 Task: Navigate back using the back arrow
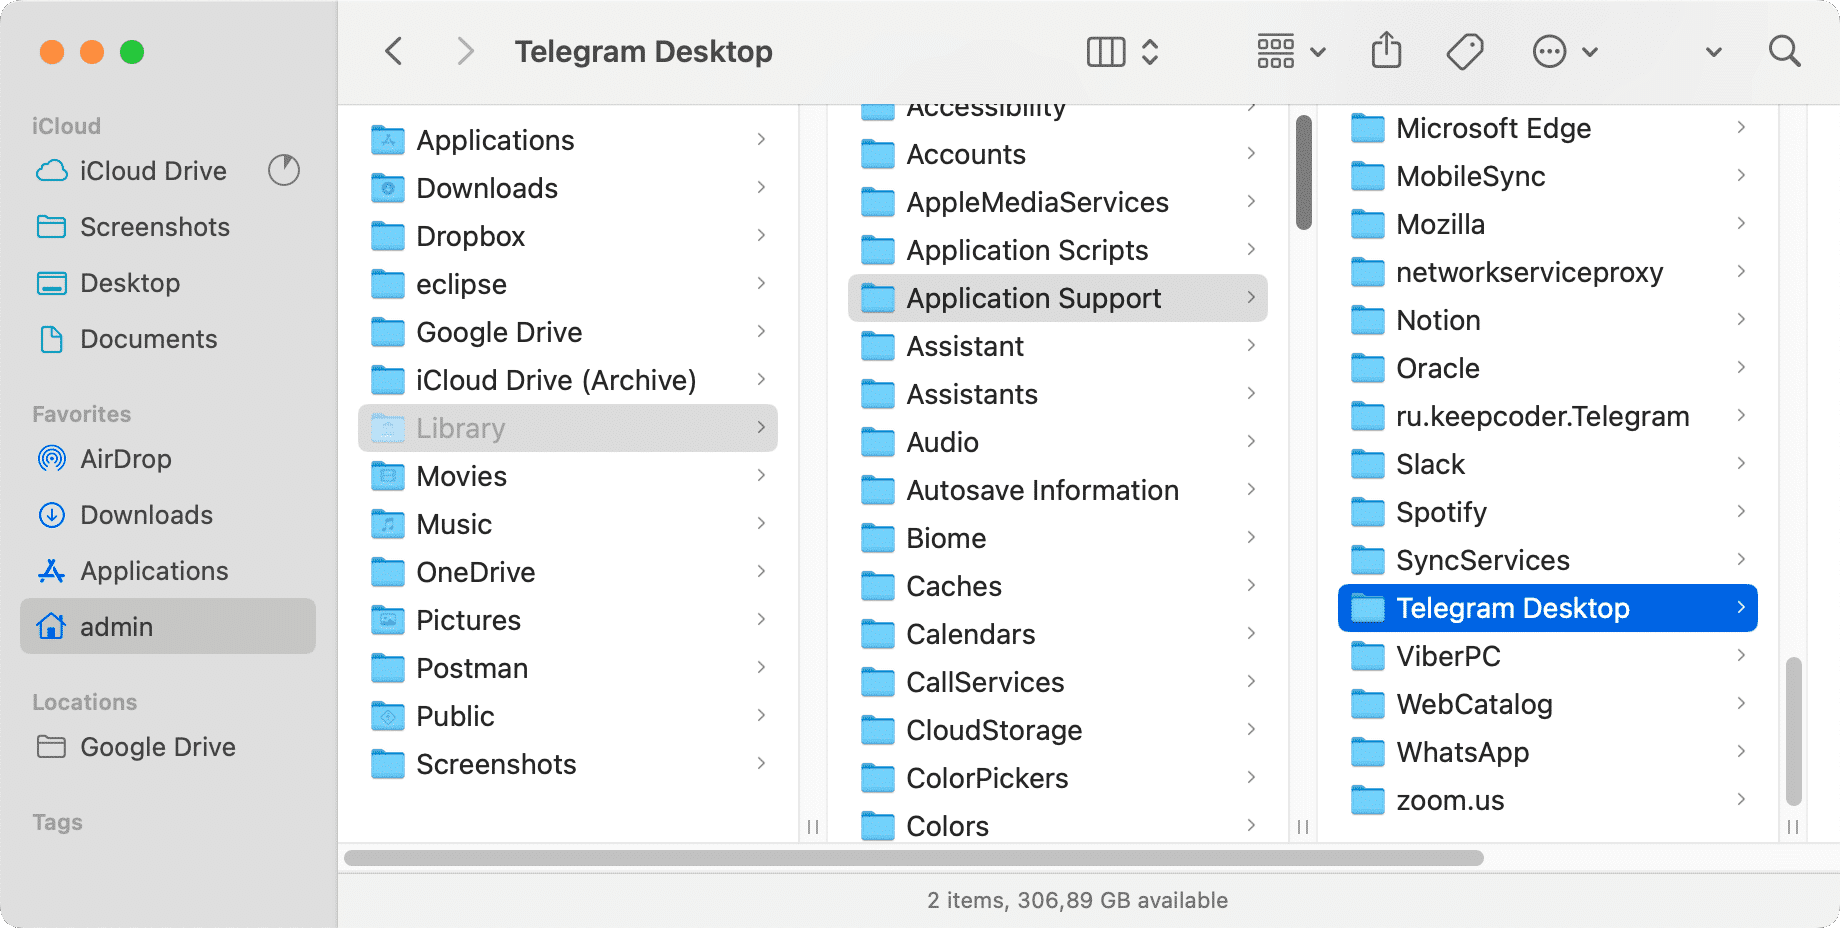pos(393,51)
